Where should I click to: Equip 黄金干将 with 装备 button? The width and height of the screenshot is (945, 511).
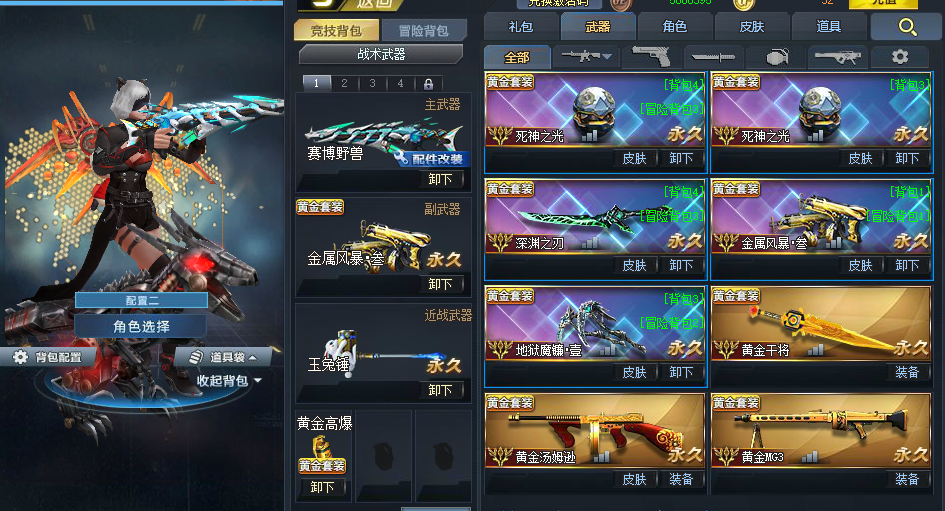click(906, 372)
